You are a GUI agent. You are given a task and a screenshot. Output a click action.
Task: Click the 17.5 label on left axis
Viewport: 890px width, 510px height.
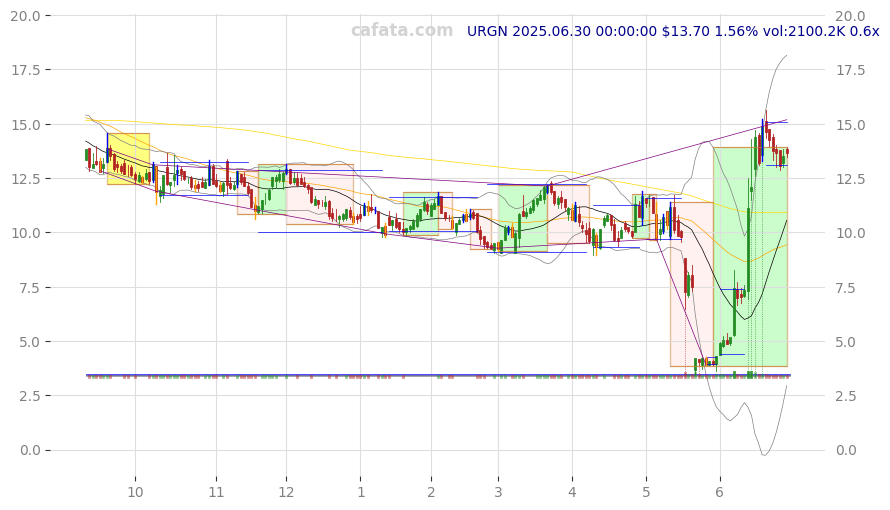tap(26, 70)
